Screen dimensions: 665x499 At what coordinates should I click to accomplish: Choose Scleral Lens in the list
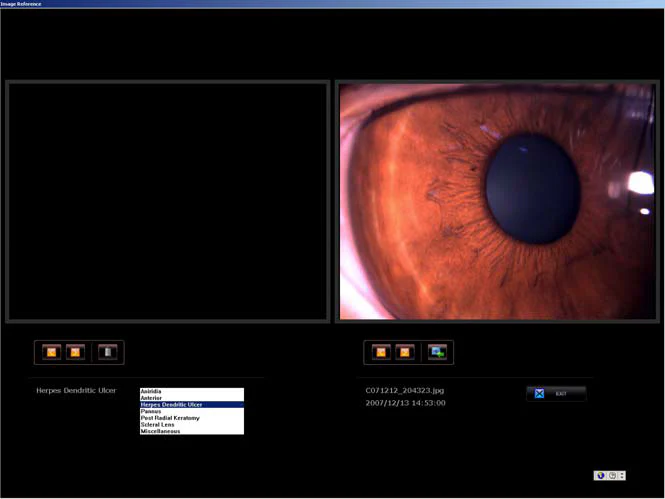tap(191, 425)
